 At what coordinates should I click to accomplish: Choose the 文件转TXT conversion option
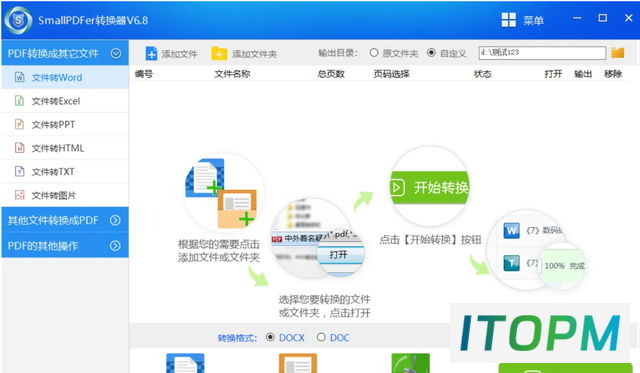(65, 171)
